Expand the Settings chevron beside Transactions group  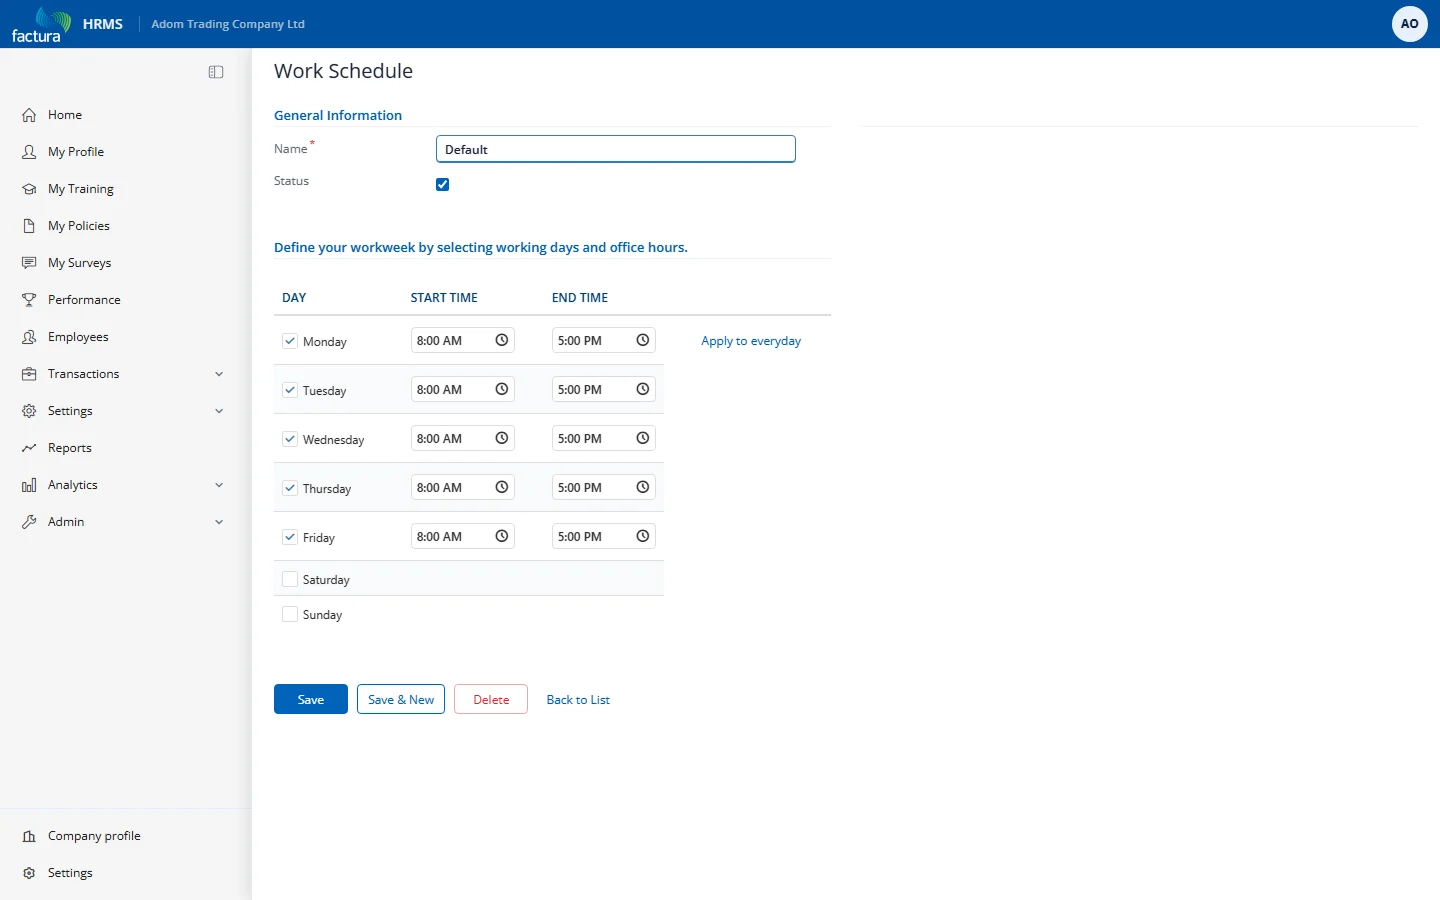[219, 411]
